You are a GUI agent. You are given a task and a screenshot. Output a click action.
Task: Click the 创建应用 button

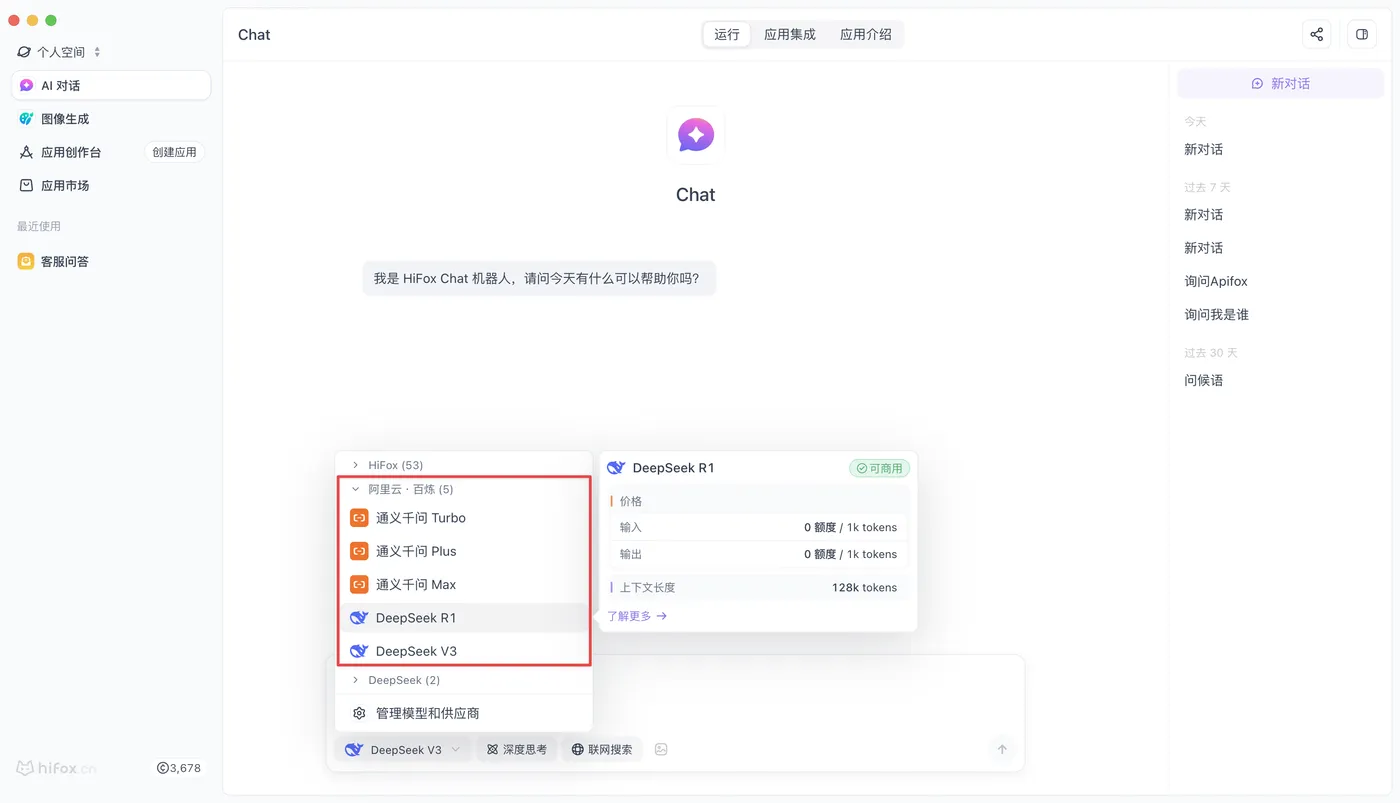click(174, 152)
